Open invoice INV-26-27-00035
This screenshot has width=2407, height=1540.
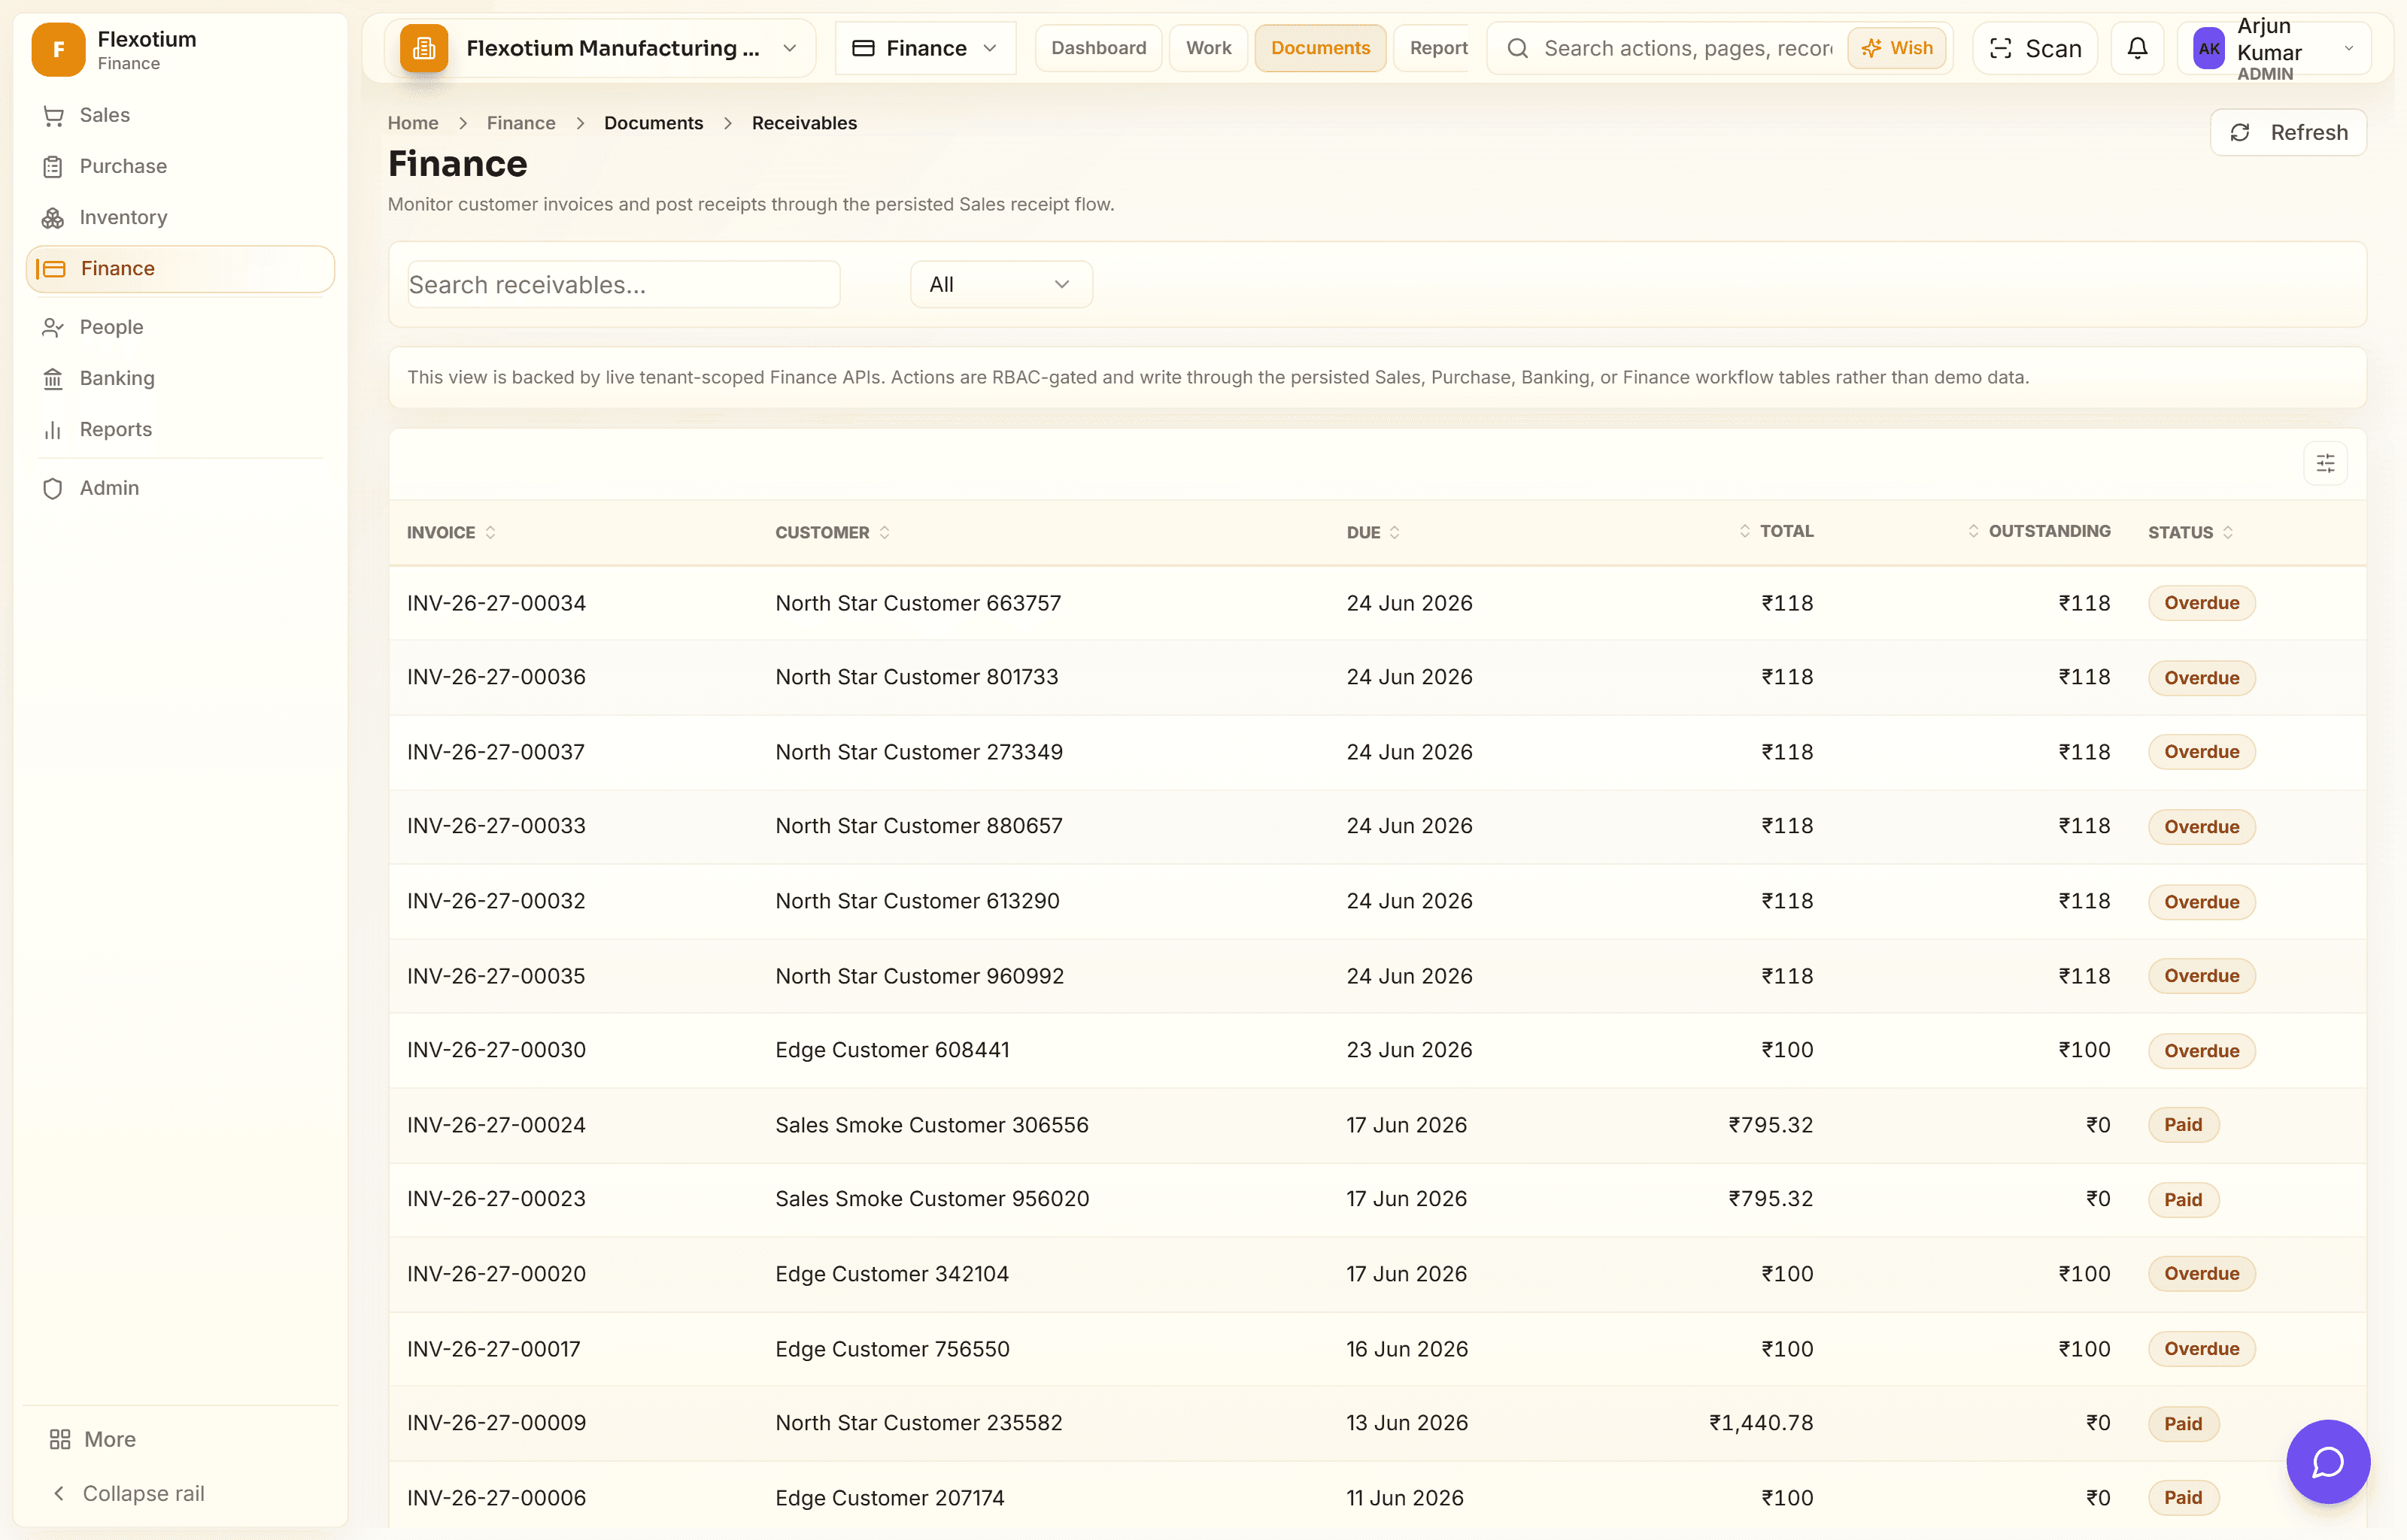[496, 976]
